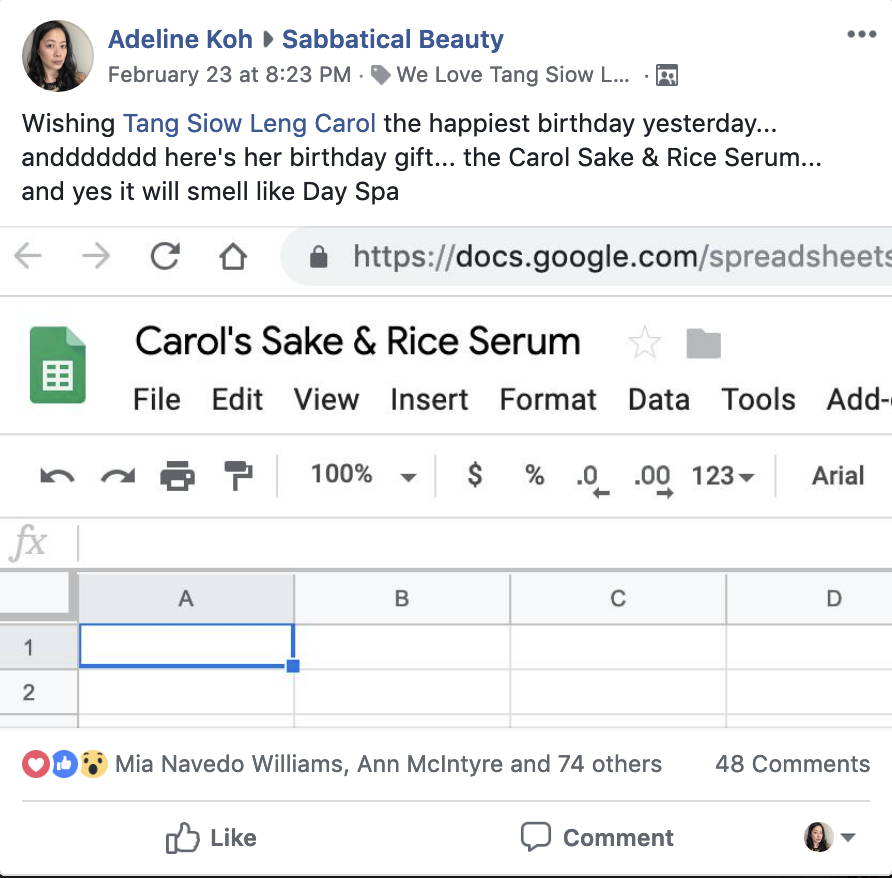Image resolution: width=892 pixels, height=878 pixels.
Task: Open the 100% zoom dropdown
Action: 364,475
